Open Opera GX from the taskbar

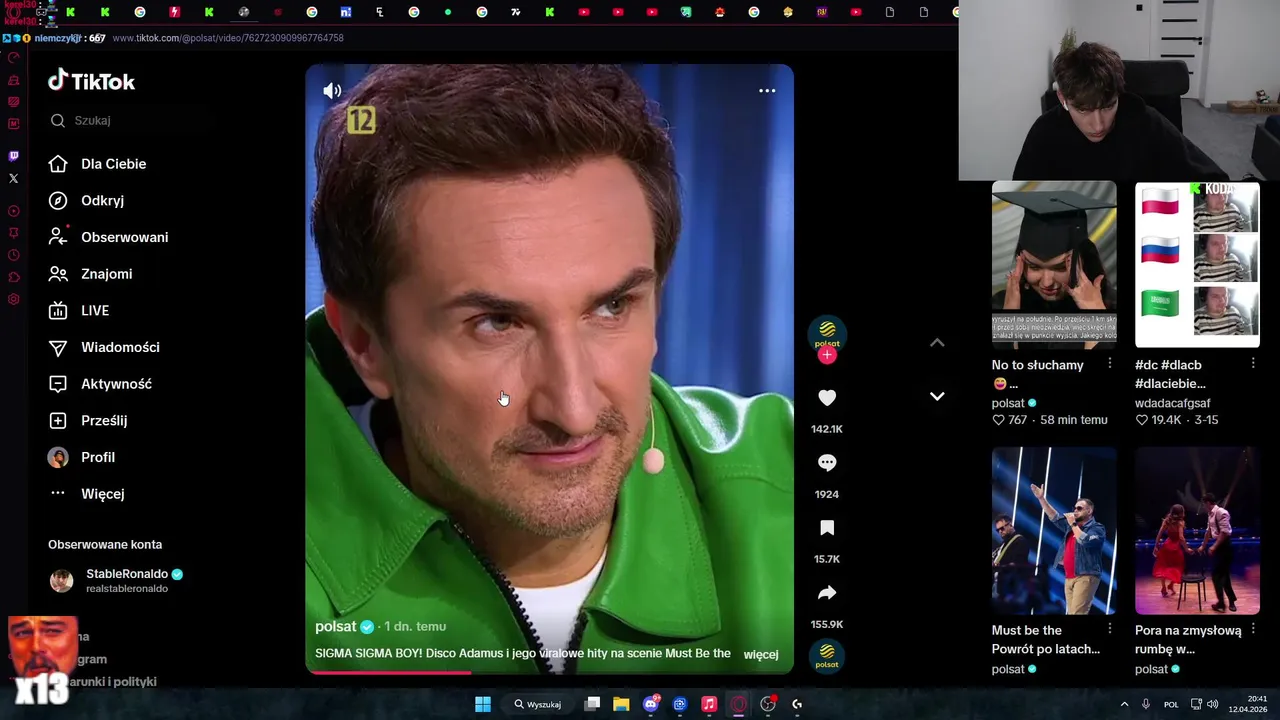coord(739,704)
